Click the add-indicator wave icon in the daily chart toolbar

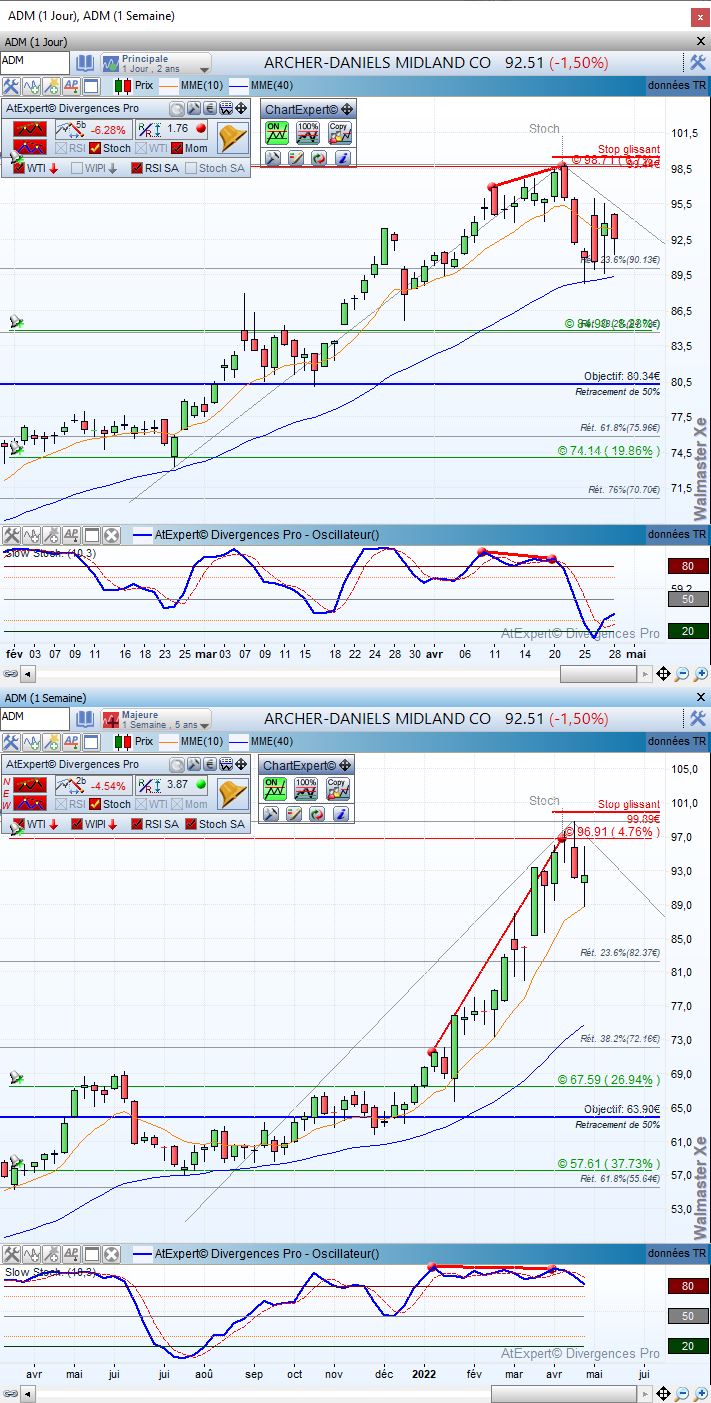pos(31,86)
